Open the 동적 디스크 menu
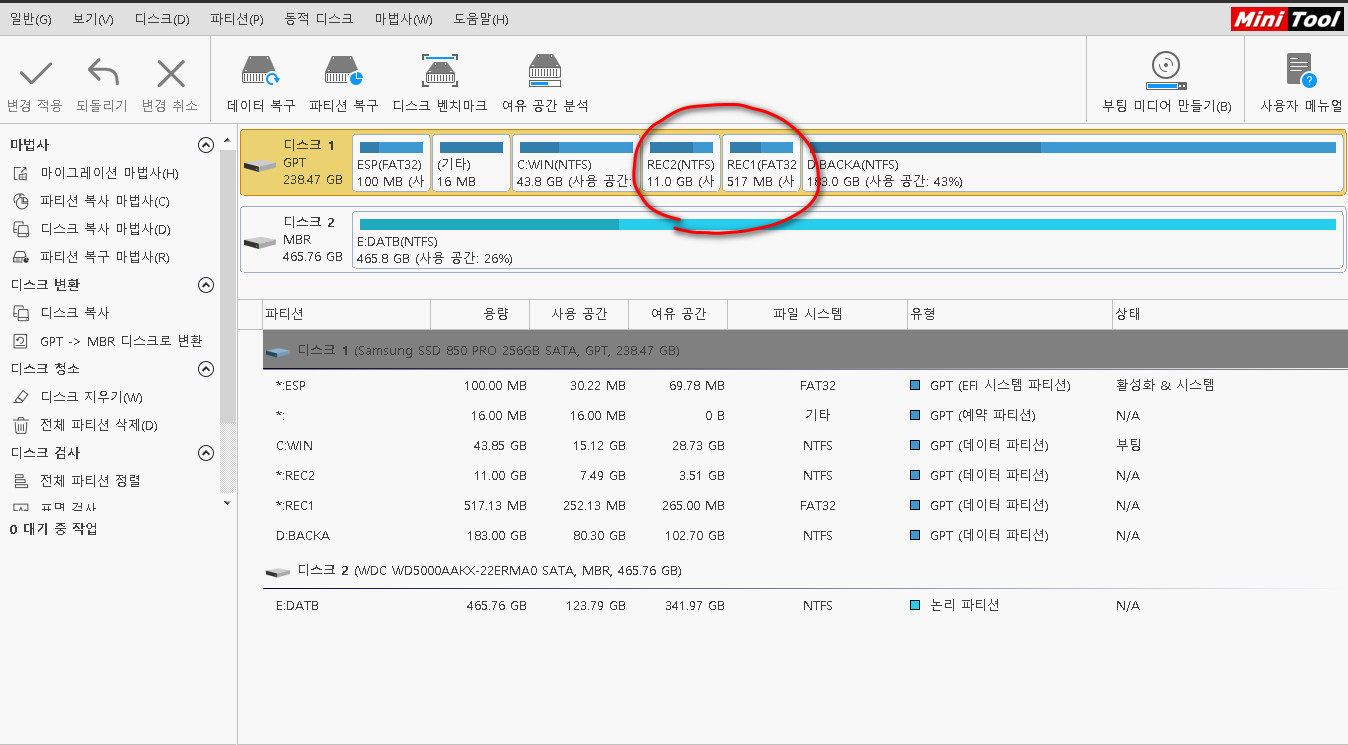Viewport: 1348px width, 745px height. pos(319,19)
